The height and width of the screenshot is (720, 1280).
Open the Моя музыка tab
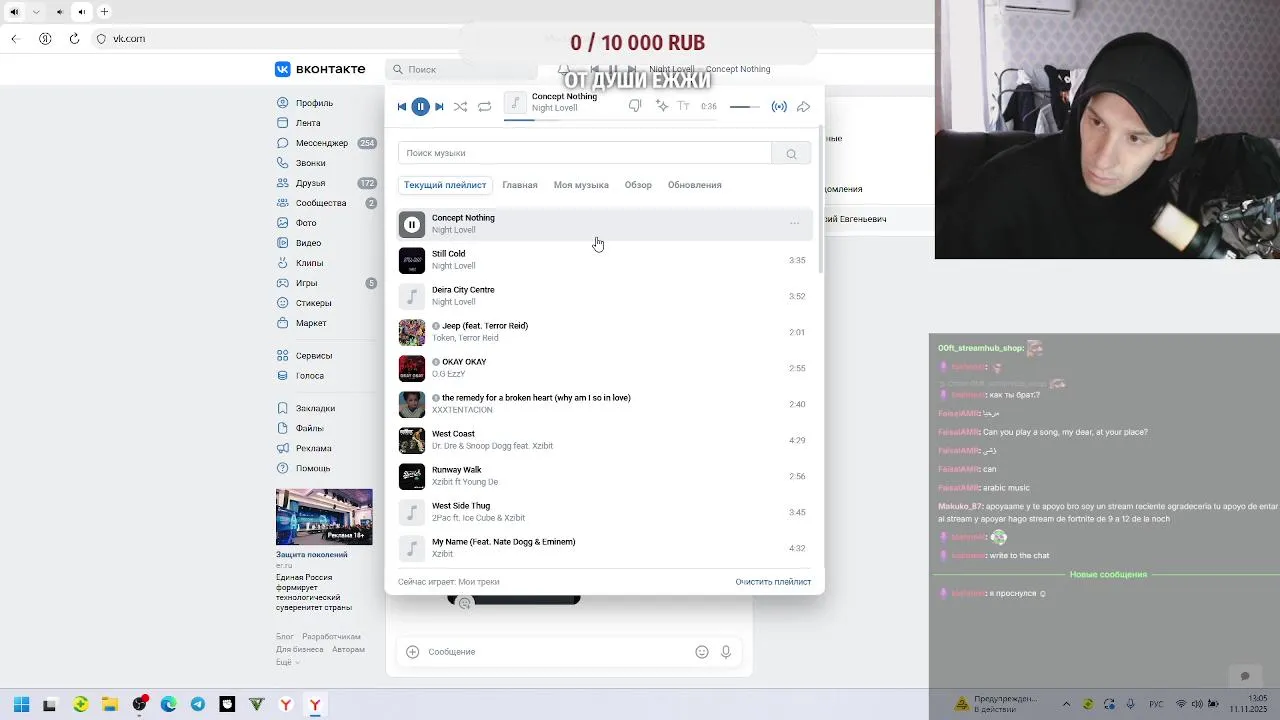pyautogui.click(x=581, y=185)
